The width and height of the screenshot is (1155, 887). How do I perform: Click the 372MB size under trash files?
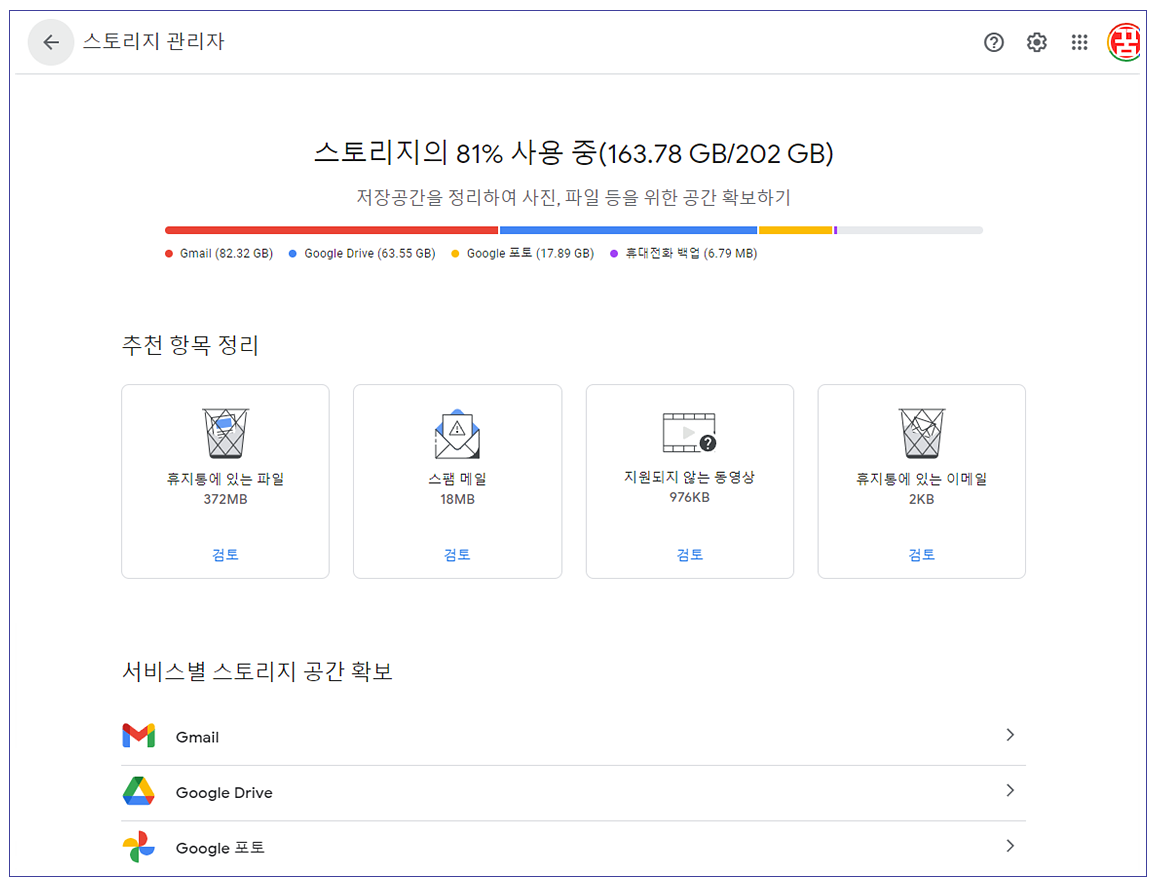(x=225, y=499)
